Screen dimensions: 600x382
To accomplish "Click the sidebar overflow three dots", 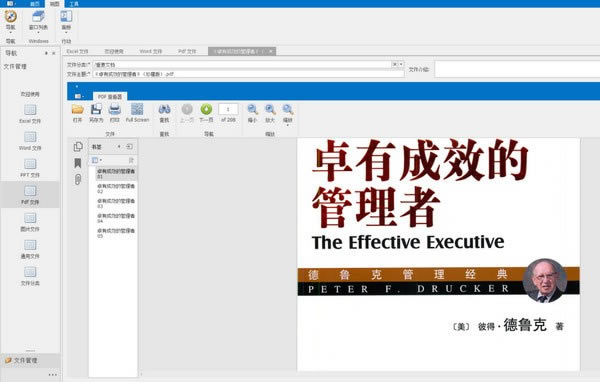I will pos(53,375).
